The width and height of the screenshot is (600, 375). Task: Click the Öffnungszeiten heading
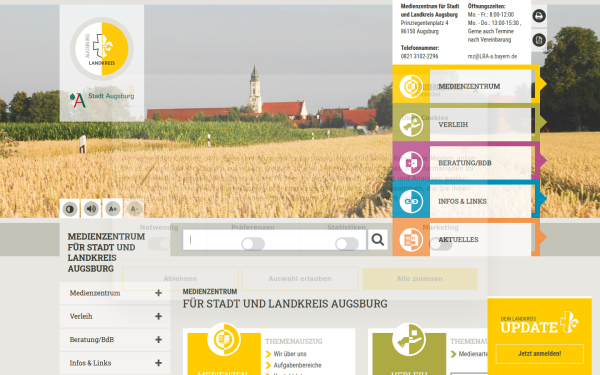[x=486, y=6]
